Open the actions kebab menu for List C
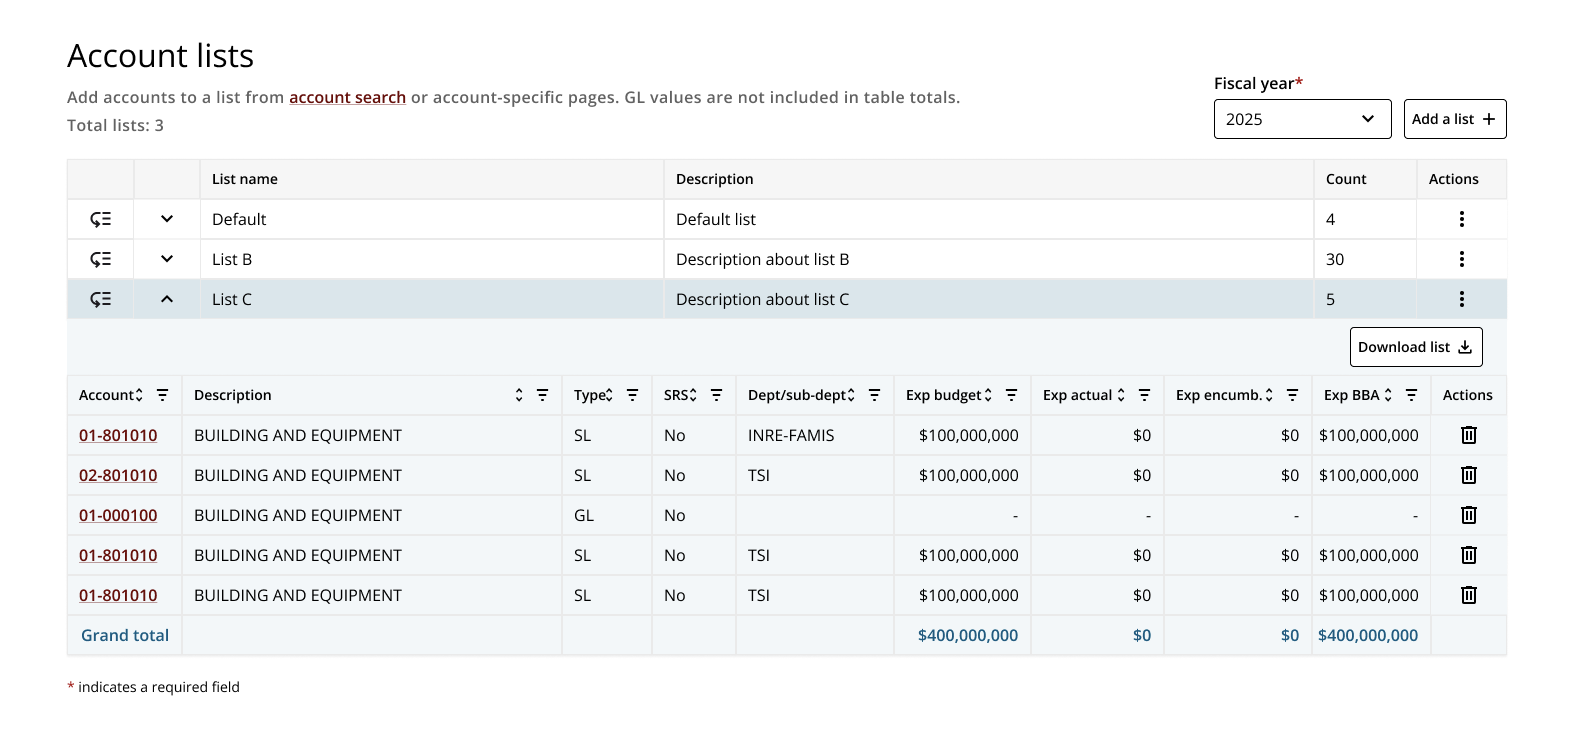1578x754 pixels. (x=1461, y=299)
